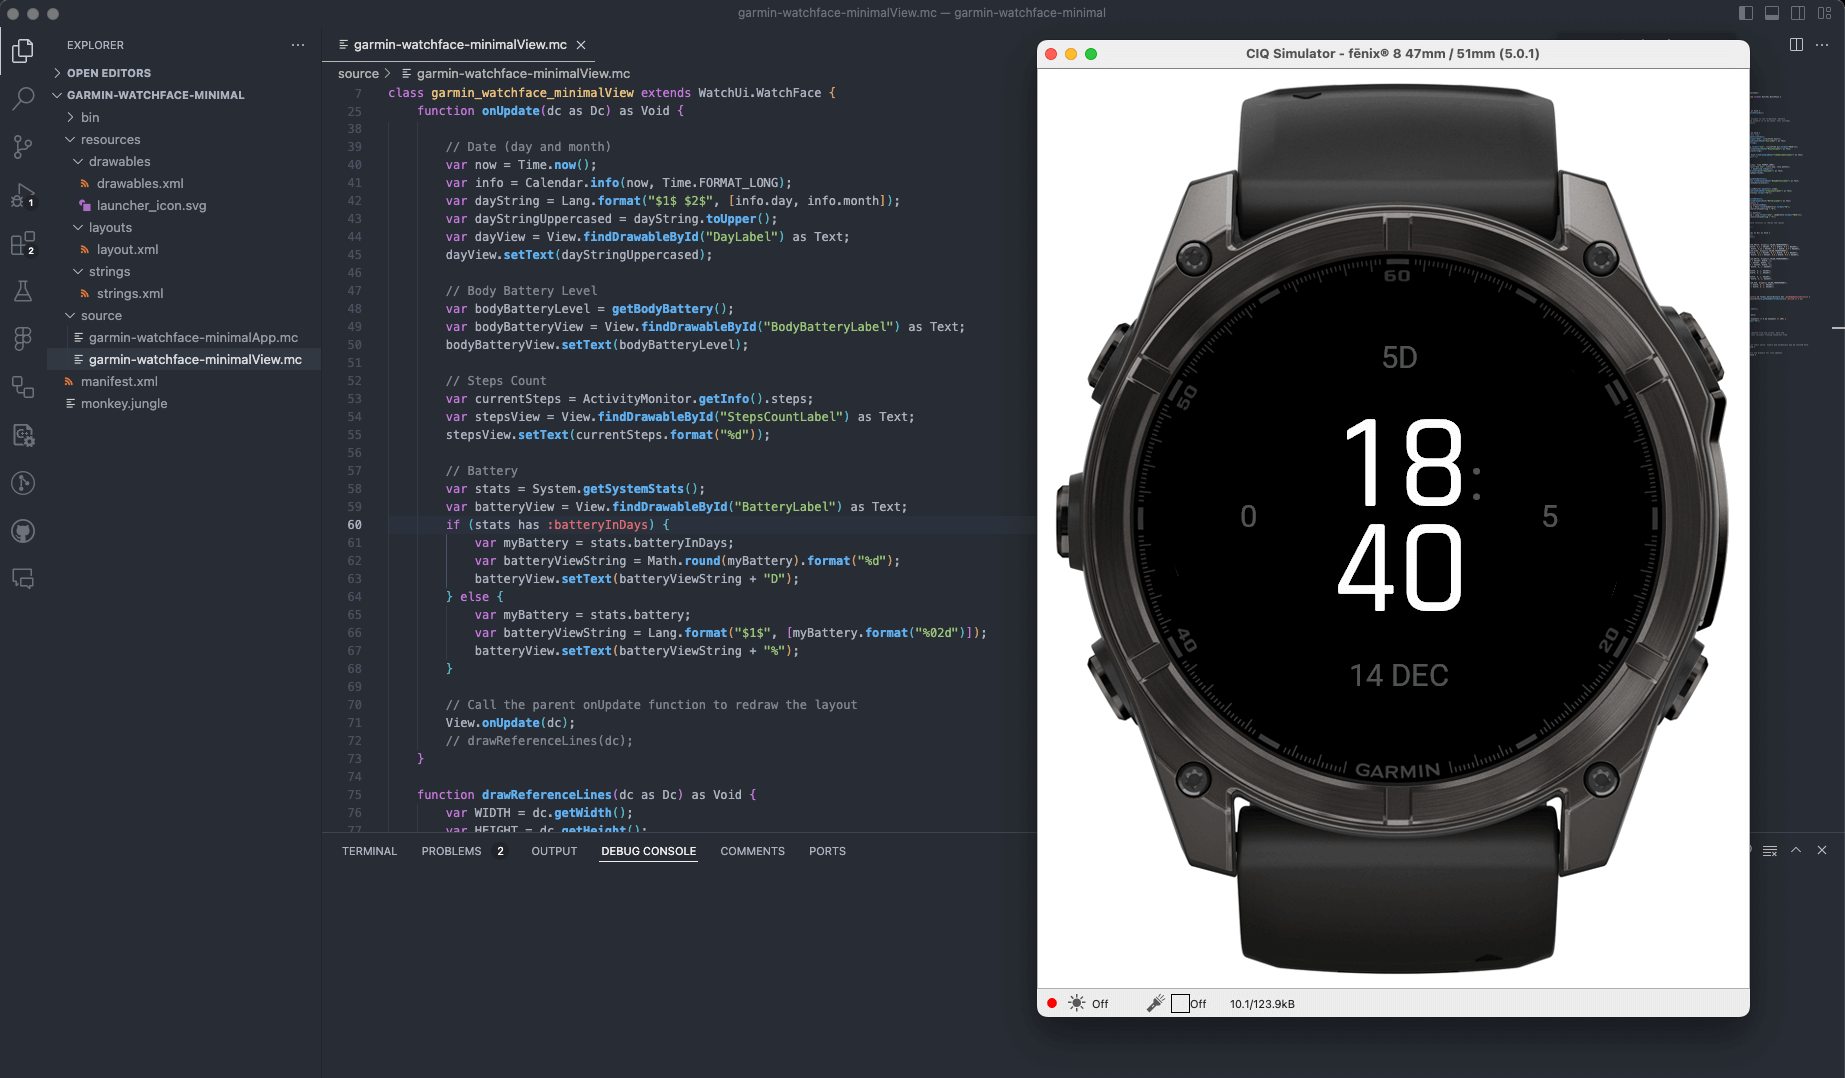Image resolution: width=1845 pixels, height=1078 pixels.
Task: Check the flashlight Off checkbox in simulator
Action: click(1180, 1003)
